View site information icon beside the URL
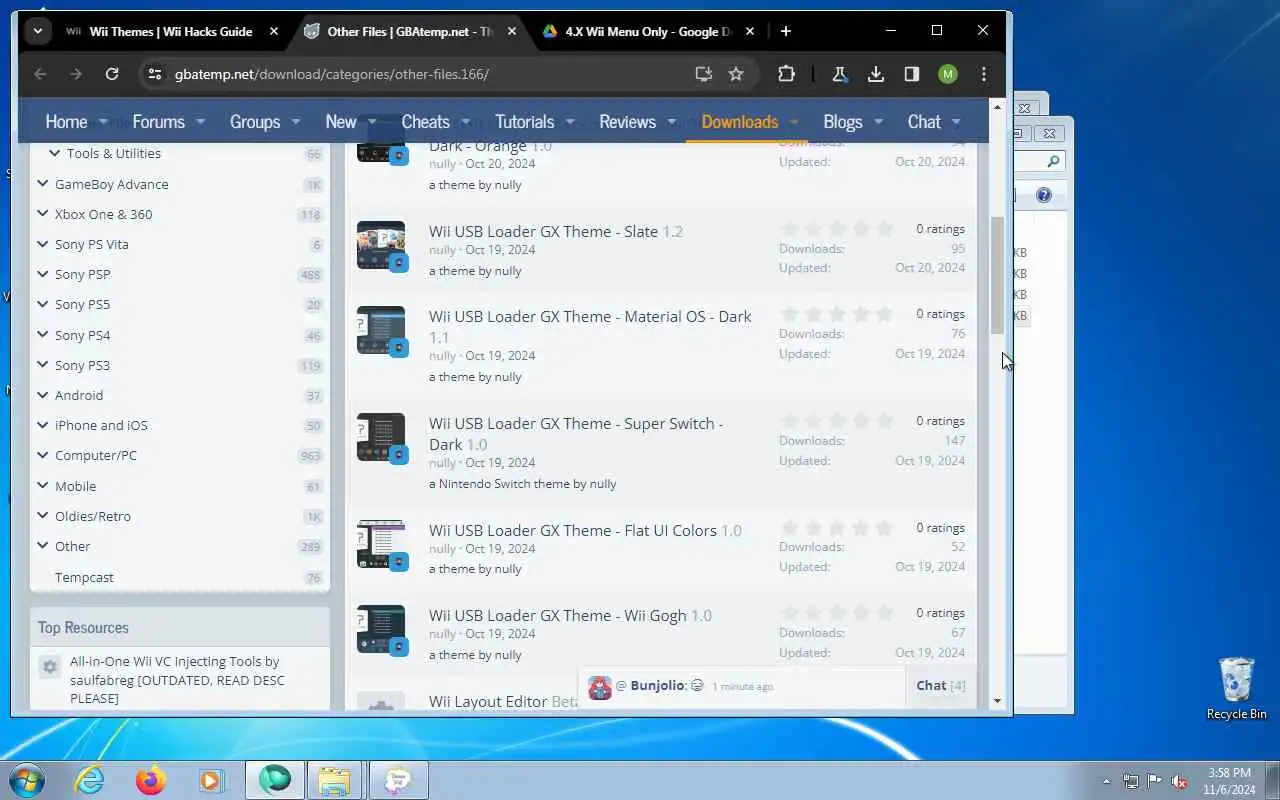1280x800 pixels. (153, 74)
